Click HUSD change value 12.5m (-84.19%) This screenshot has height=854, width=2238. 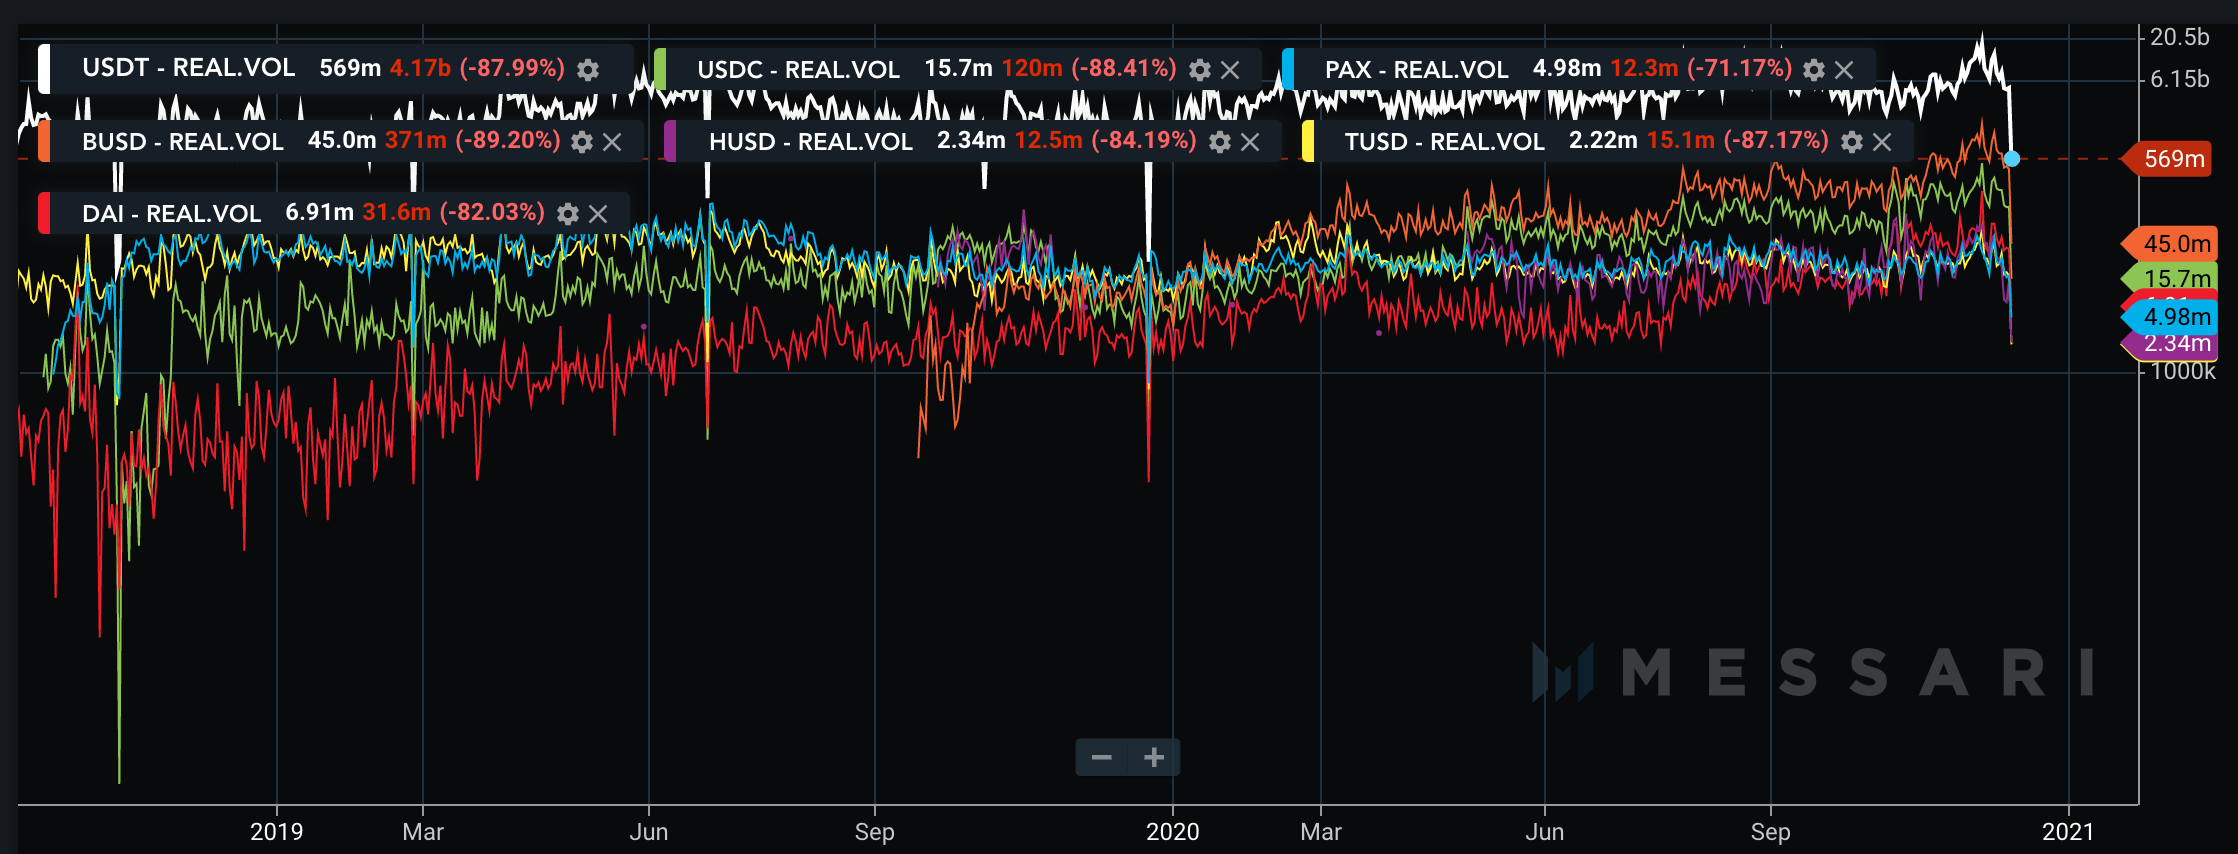click(1105, 140)
